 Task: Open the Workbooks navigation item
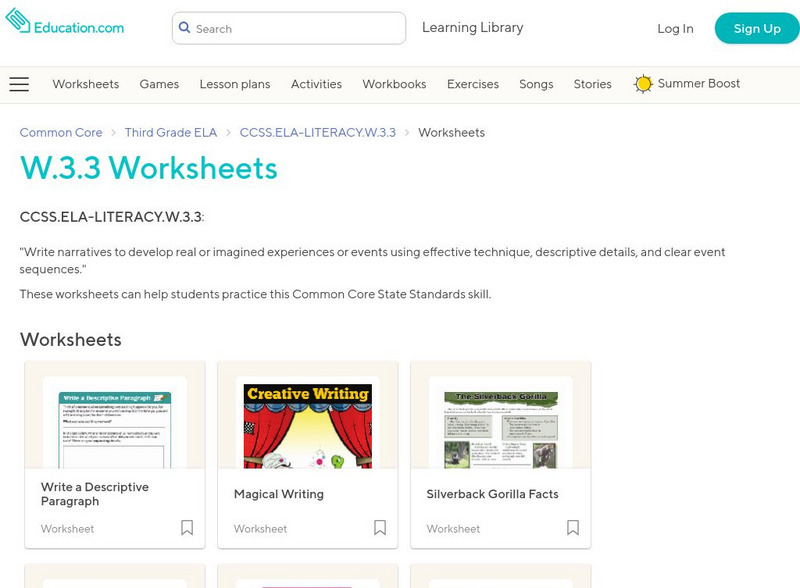point(394,84)
